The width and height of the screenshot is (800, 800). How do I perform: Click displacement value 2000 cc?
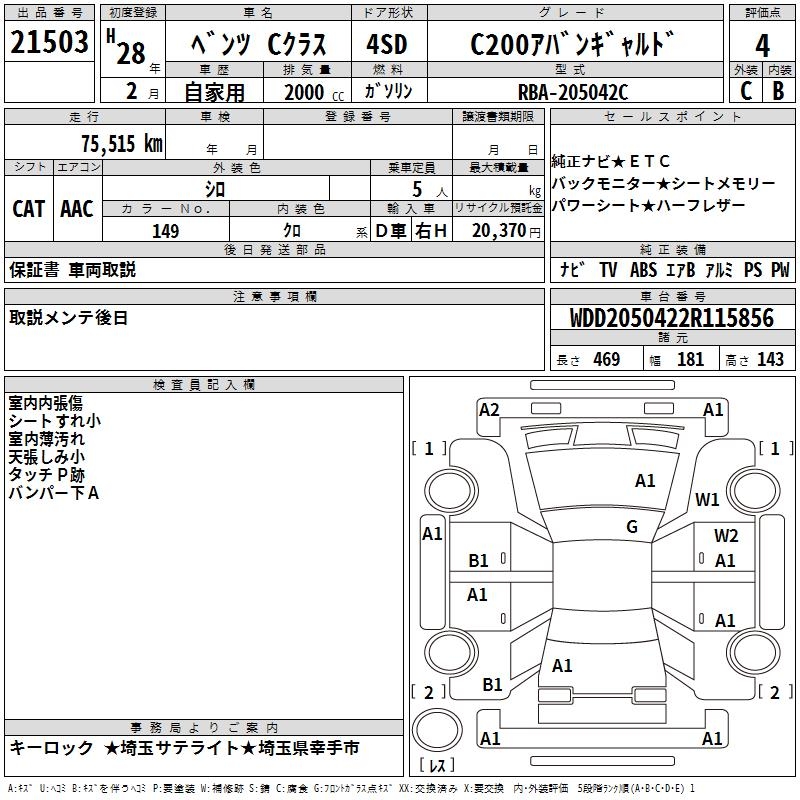point(314,93)
